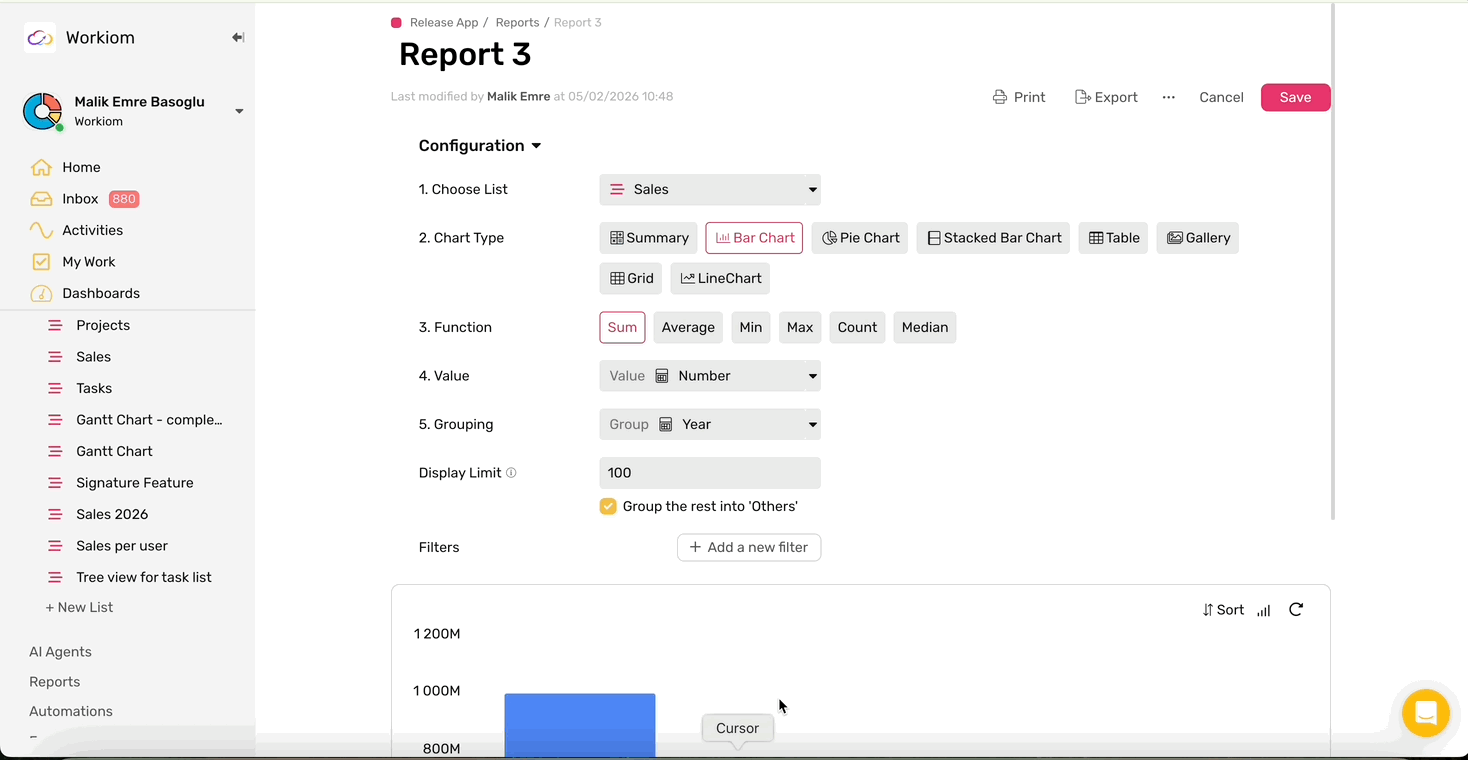
Task: Click the bar signal icon beside Sort
Action: pyautogui.click(x=1264, y=610)
